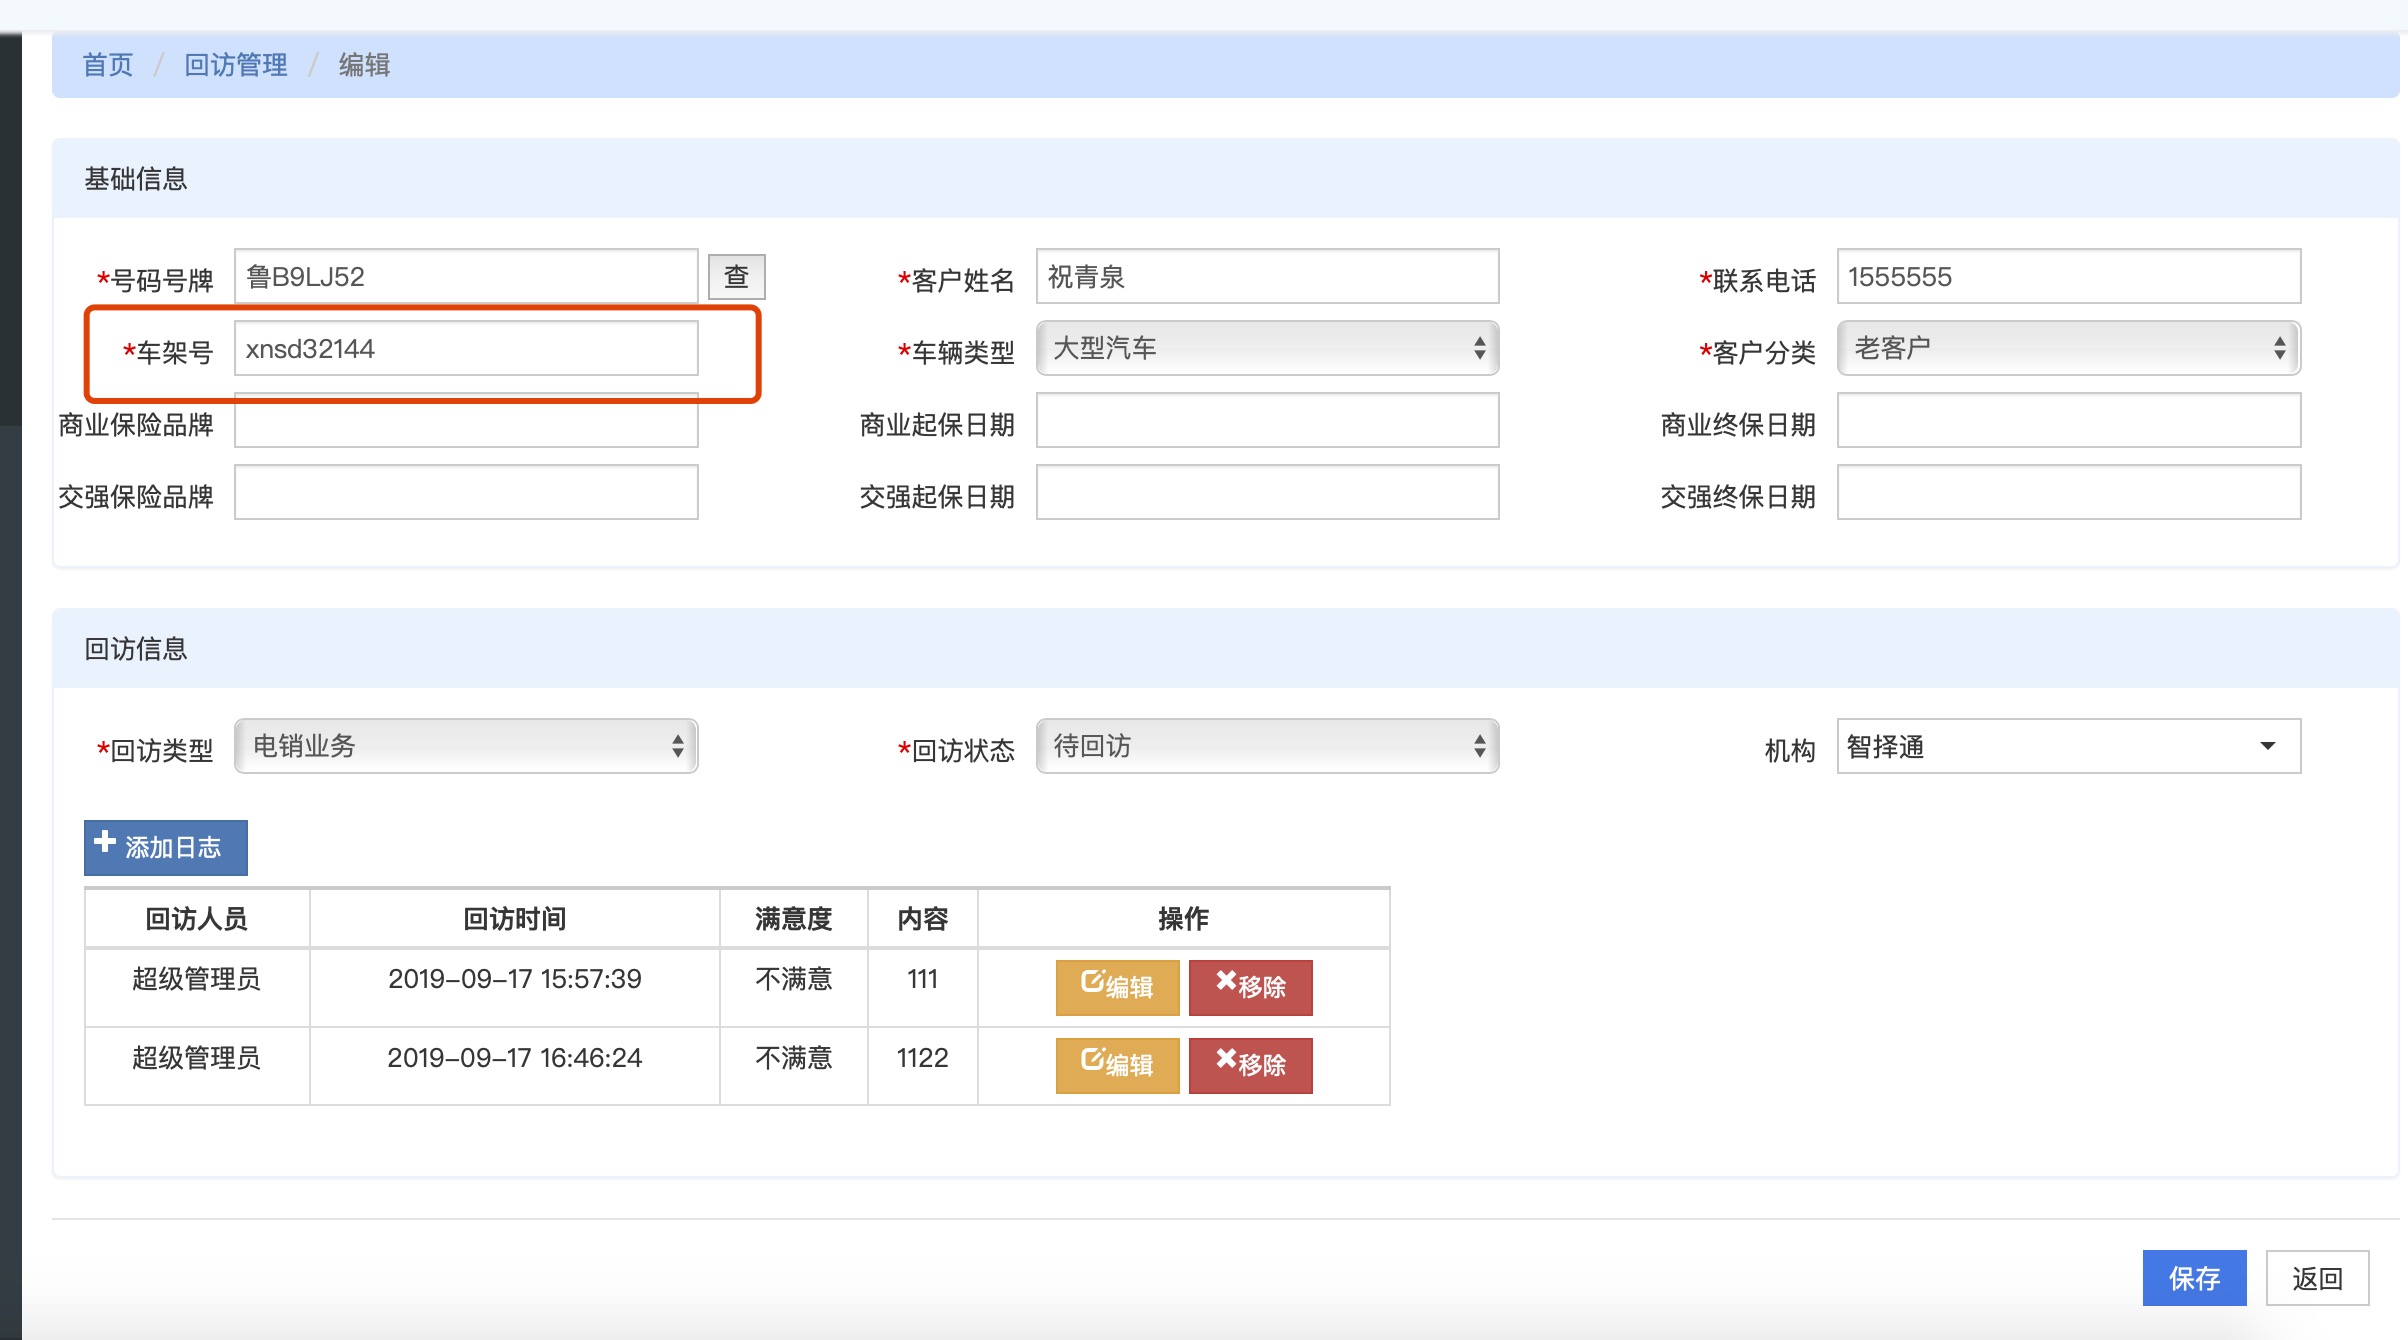Go to 首页 breadcrumb link

pos(107,65)
